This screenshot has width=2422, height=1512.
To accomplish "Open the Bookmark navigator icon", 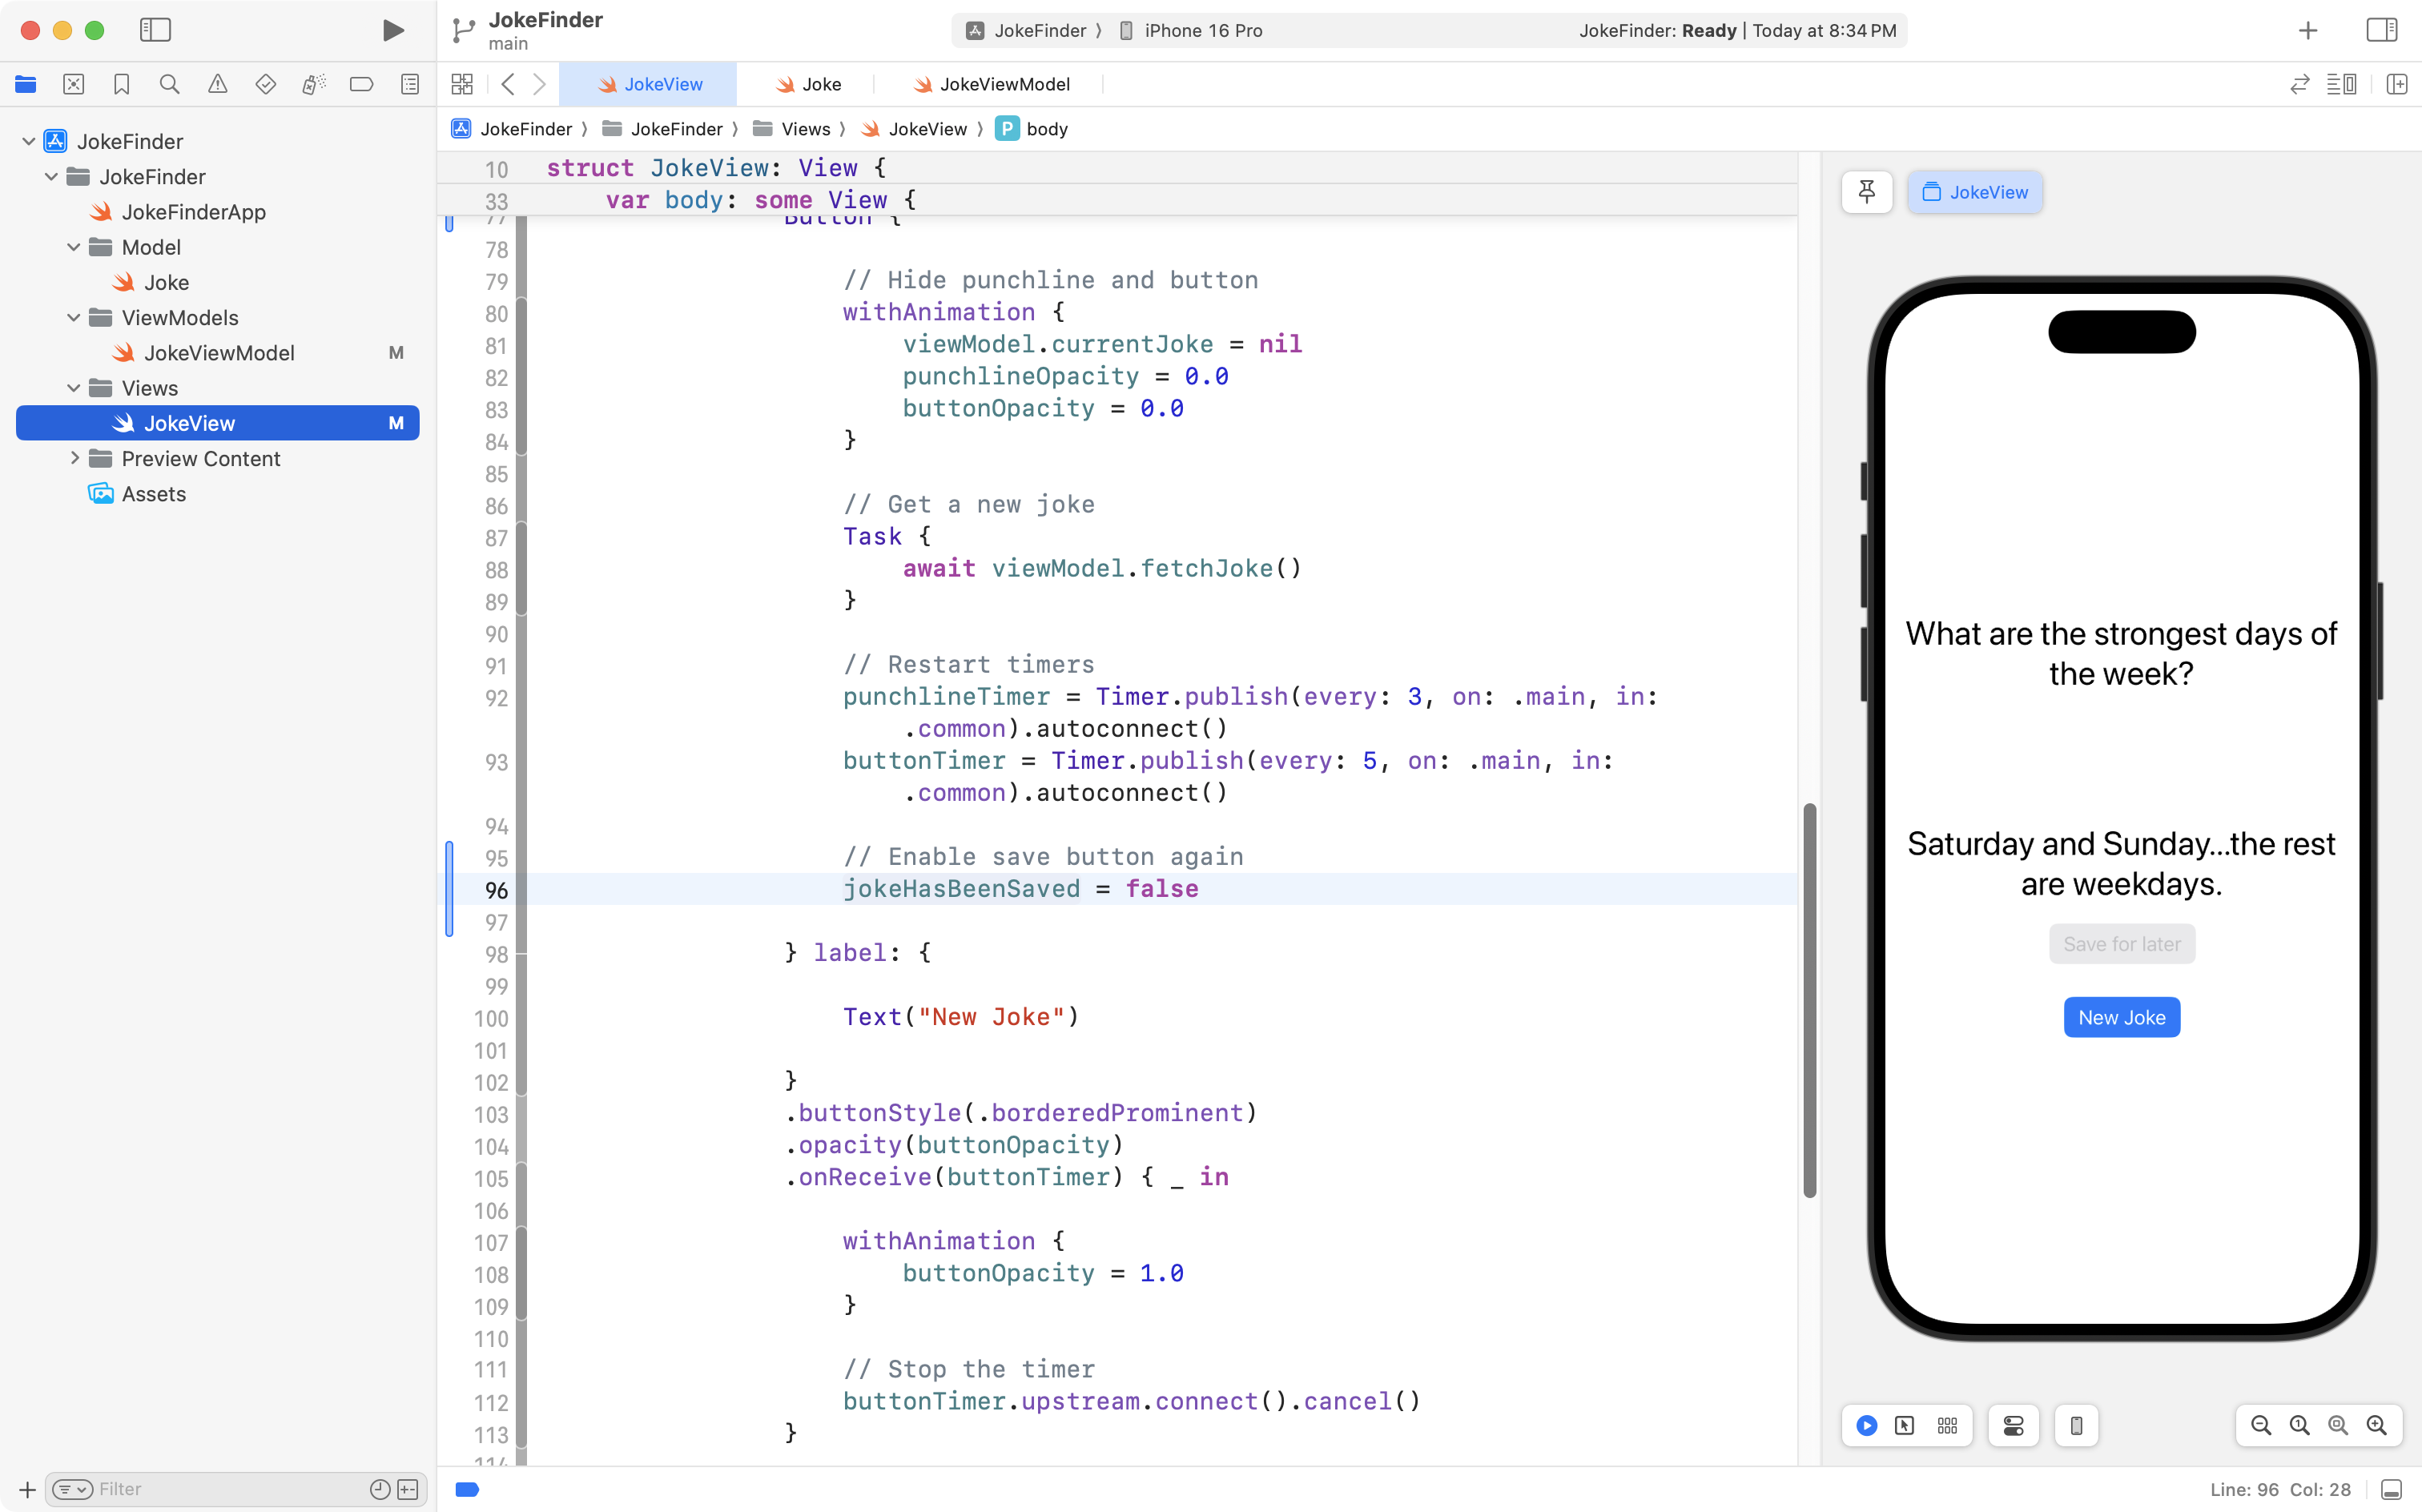I will tap(121, 85).
